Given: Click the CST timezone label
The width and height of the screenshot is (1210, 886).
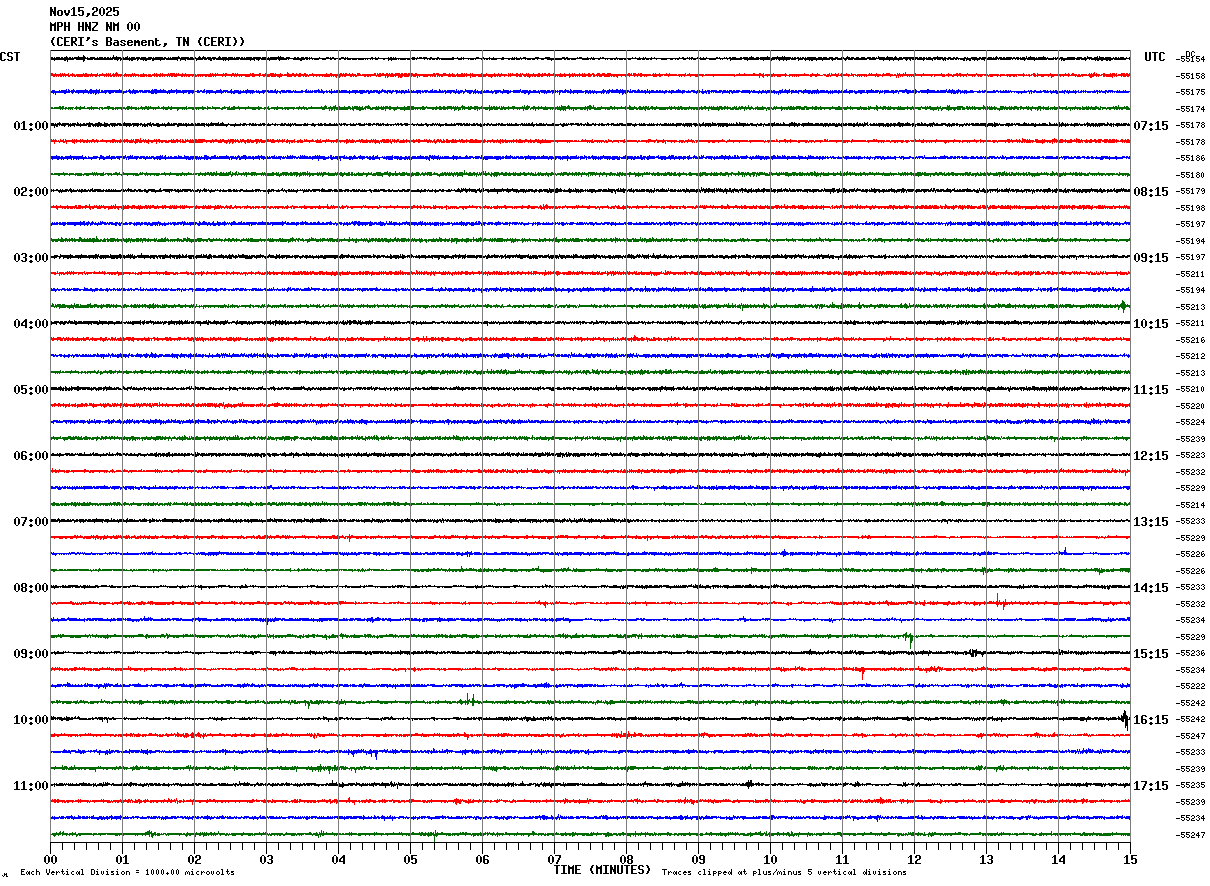Looking at the screenshot, I should tap(10, 57).
